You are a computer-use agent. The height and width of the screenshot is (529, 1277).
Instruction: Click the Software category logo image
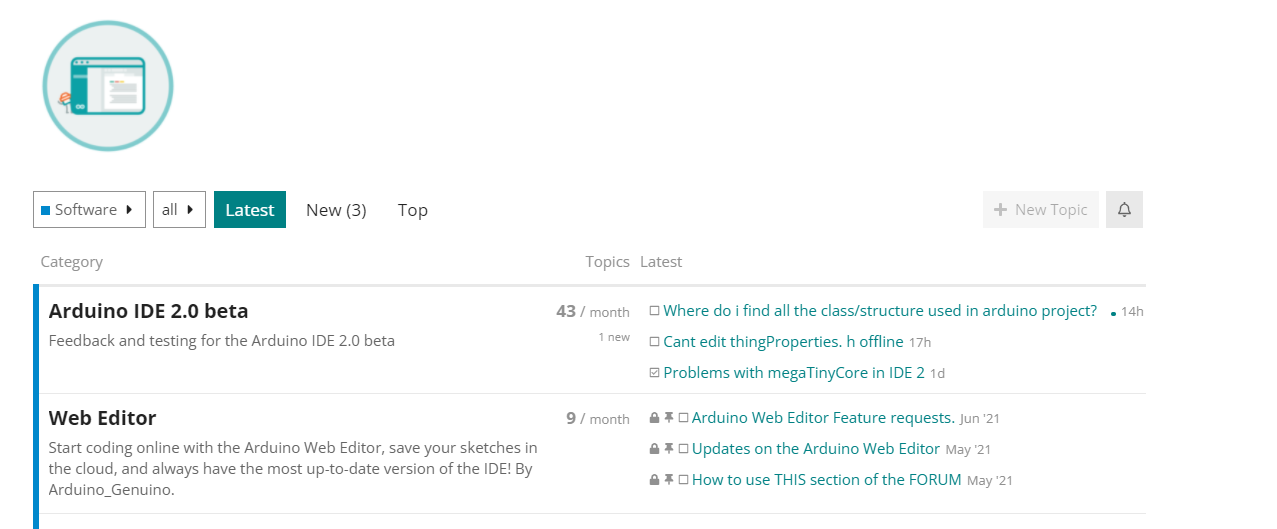pos(108,86)
